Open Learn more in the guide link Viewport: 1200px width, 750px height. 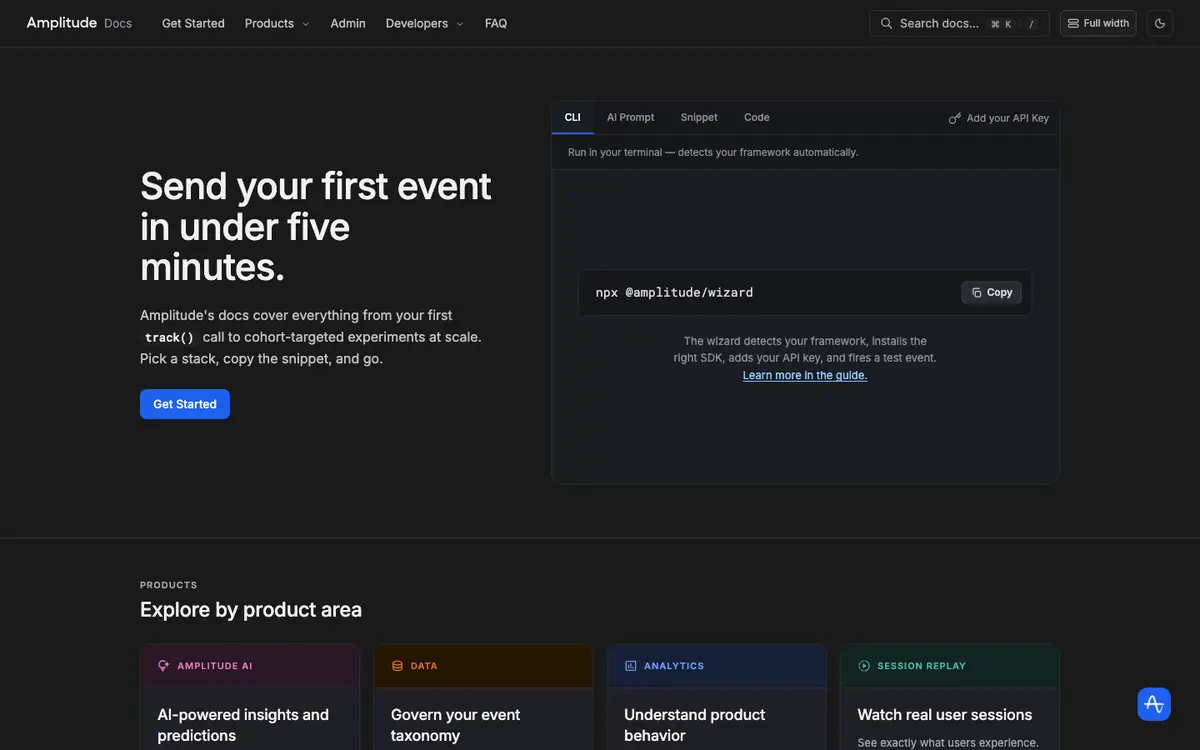805,375
